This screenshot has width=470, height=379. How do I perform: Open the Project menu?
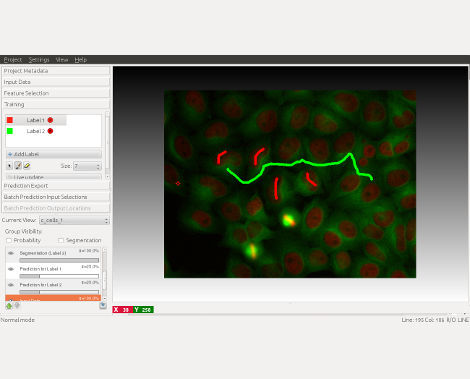(x=13, y=60)
